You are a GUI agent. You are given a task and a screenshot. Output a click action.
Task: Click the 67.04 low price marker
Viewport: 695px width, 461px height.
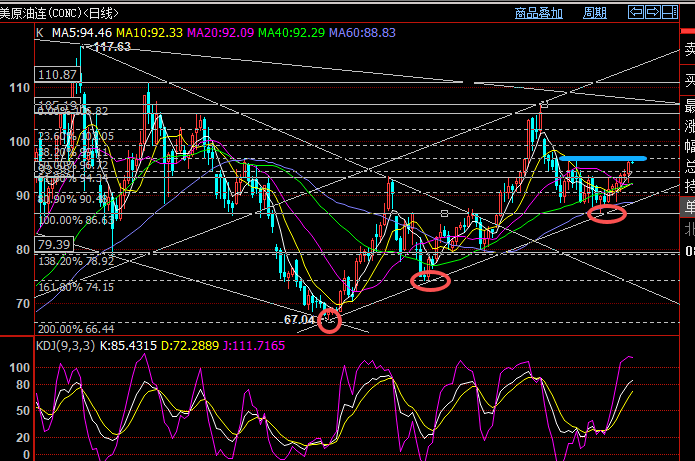coord(299,320)
